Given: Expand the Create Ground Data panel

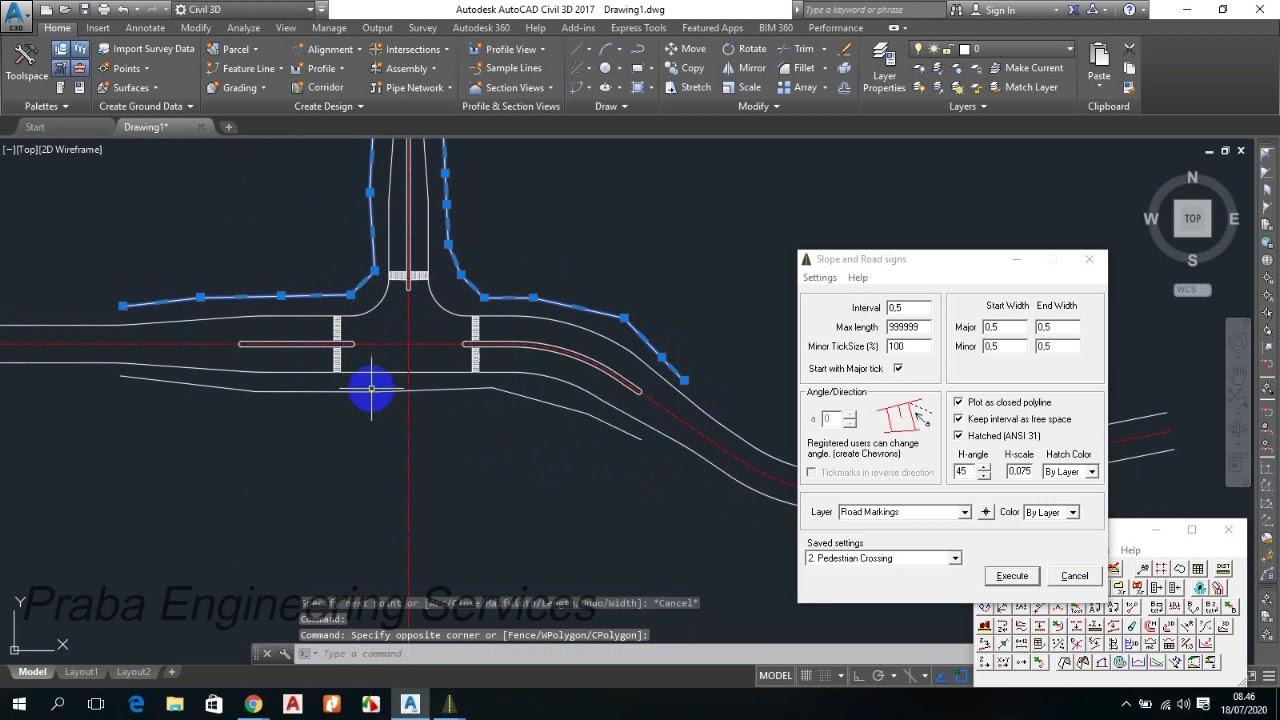Looking at the screenshot, I should 146,106.
